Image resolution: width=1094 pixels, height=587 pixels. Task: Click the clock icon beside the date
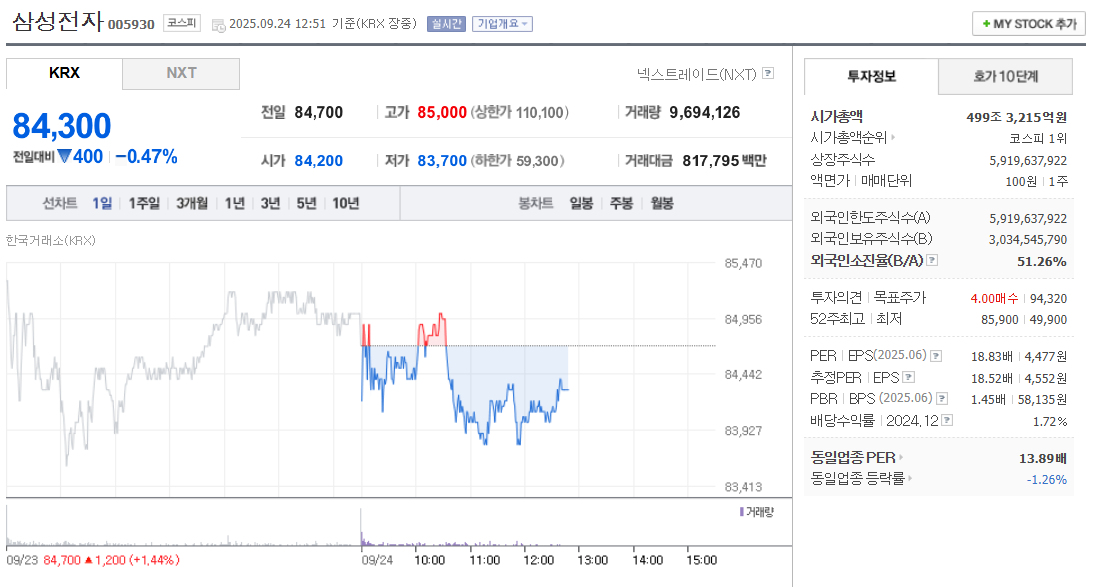click(218, 25)
